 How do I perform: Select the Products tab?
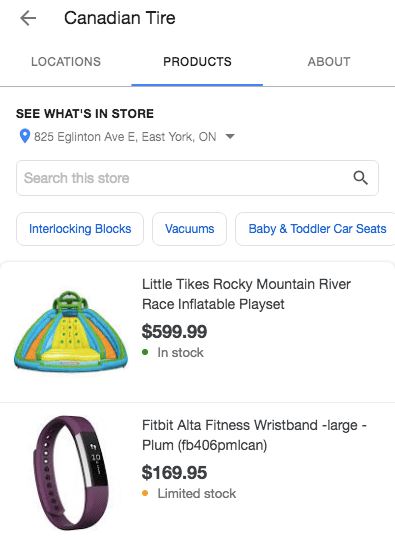[197, 62]
